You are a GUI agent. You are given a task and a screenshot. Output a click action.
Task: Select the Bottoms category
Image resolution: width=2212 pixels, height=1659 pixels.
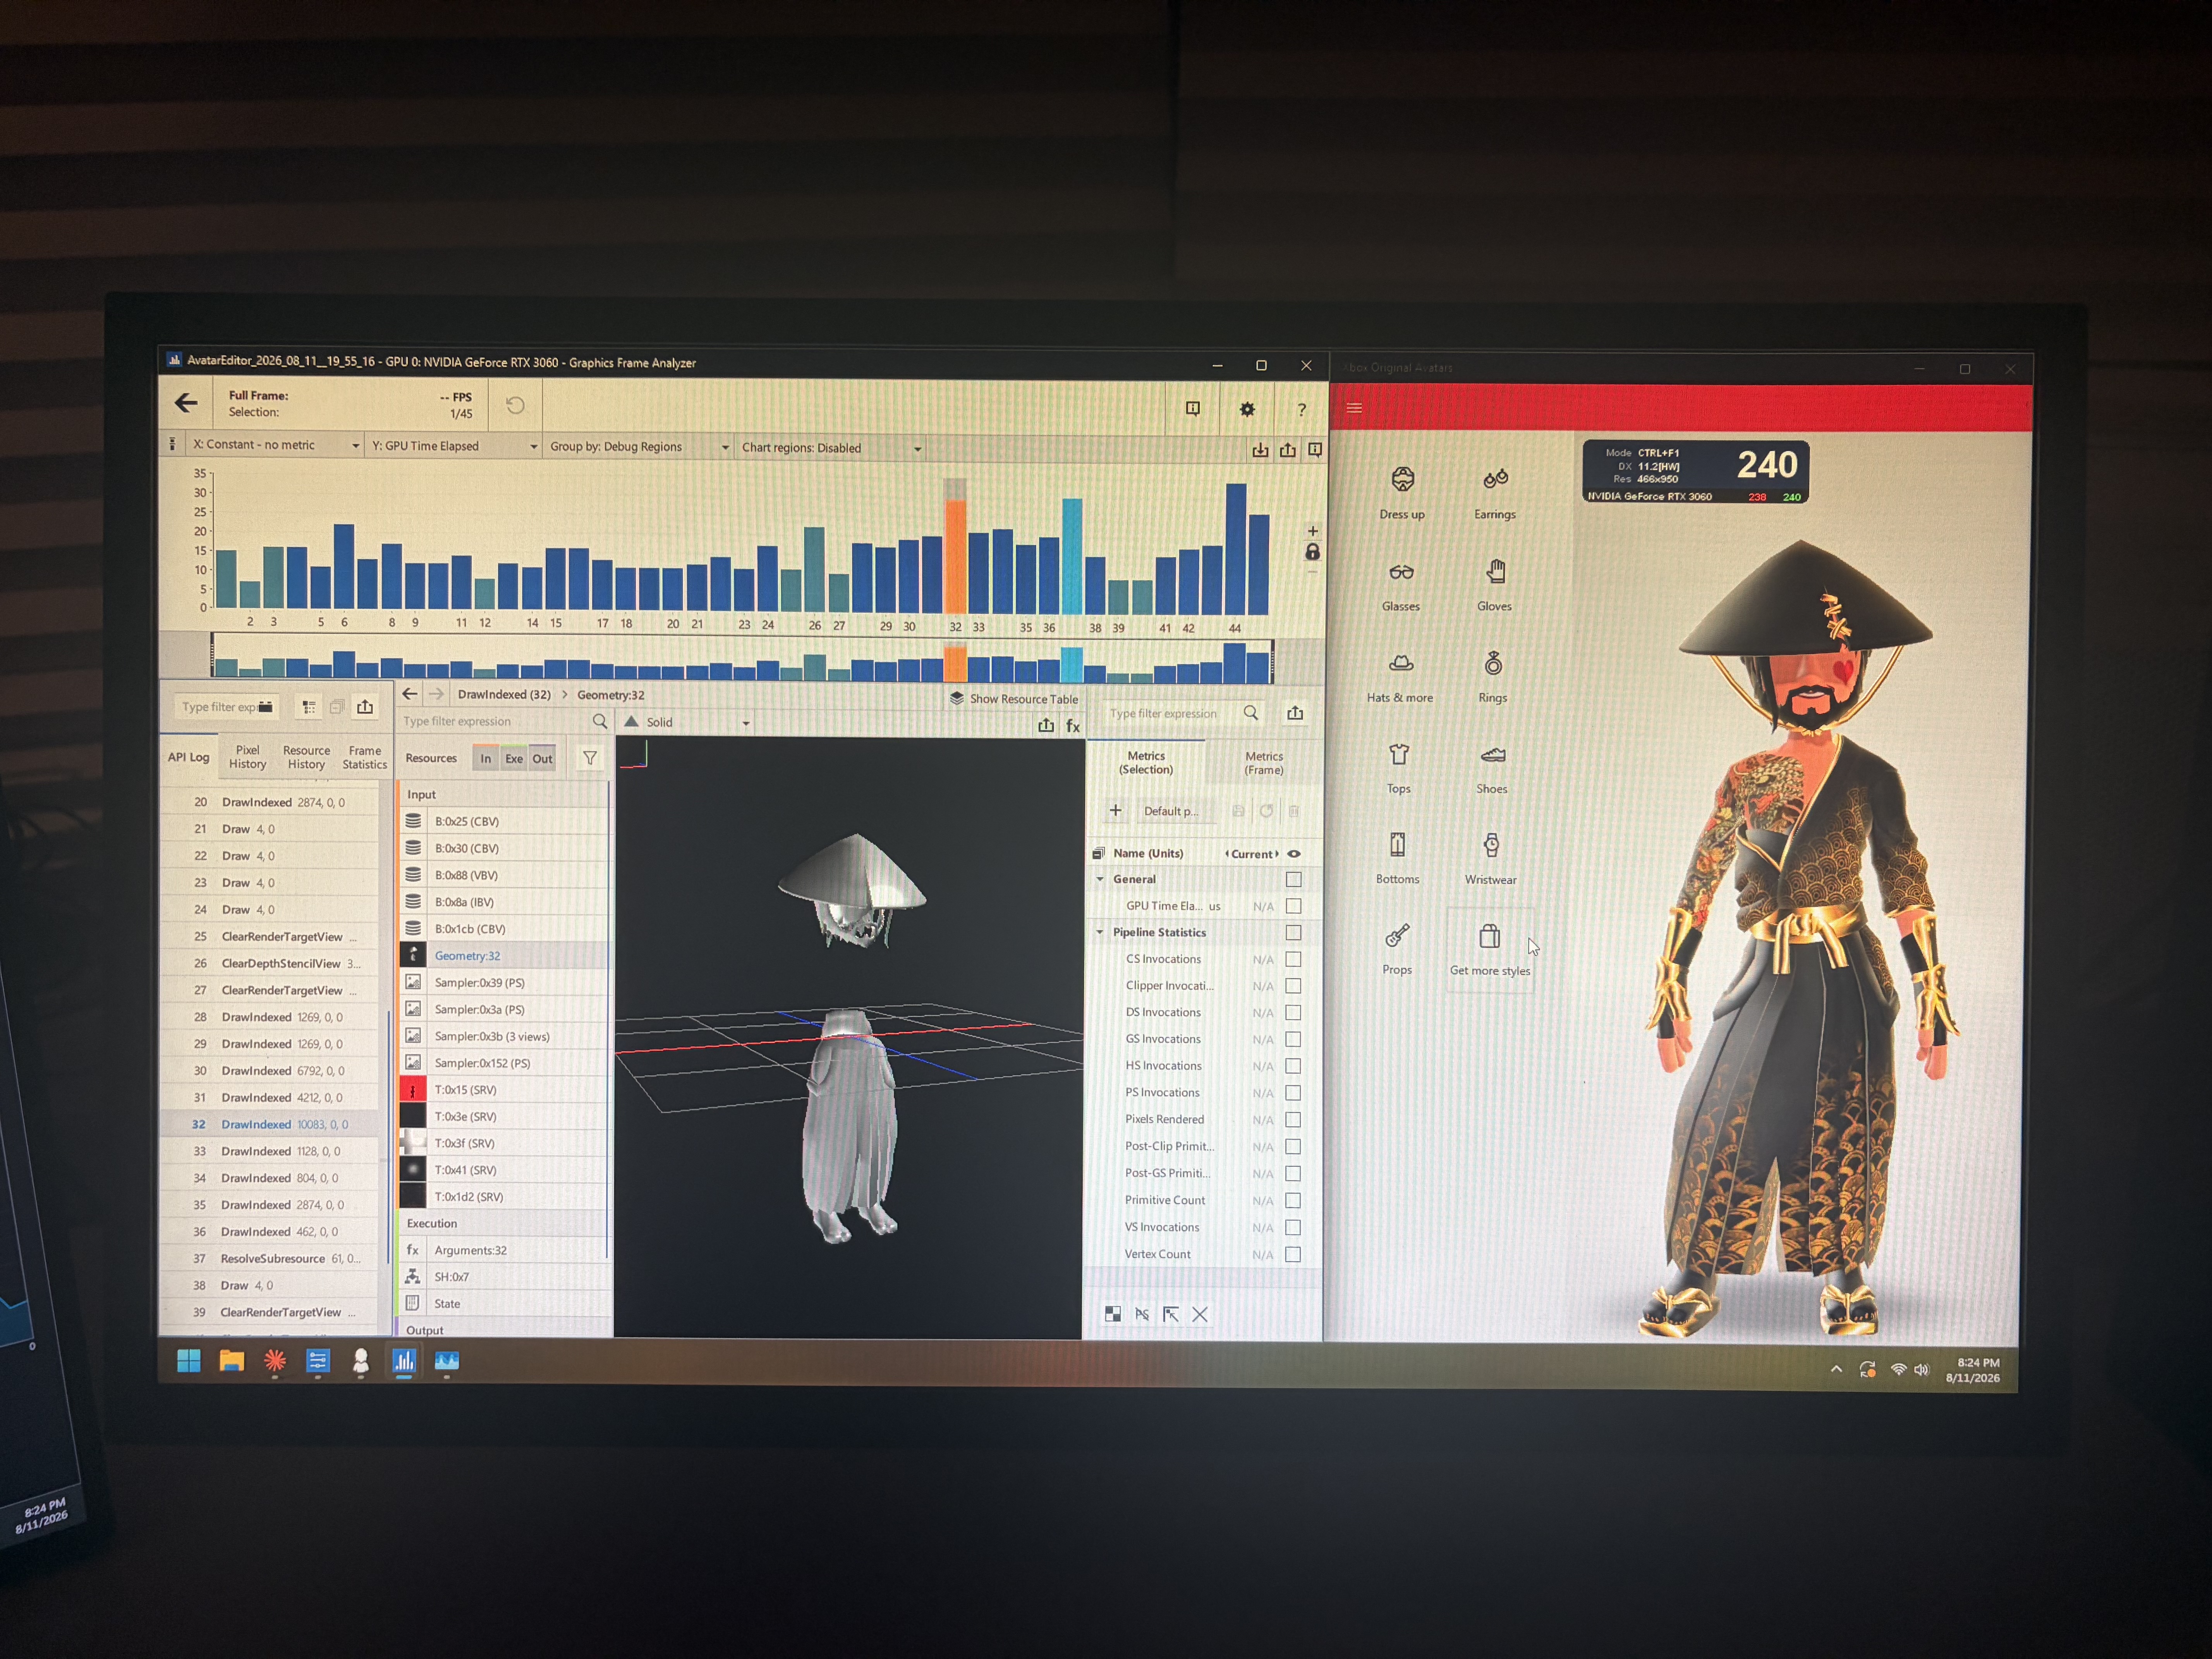1398,858
